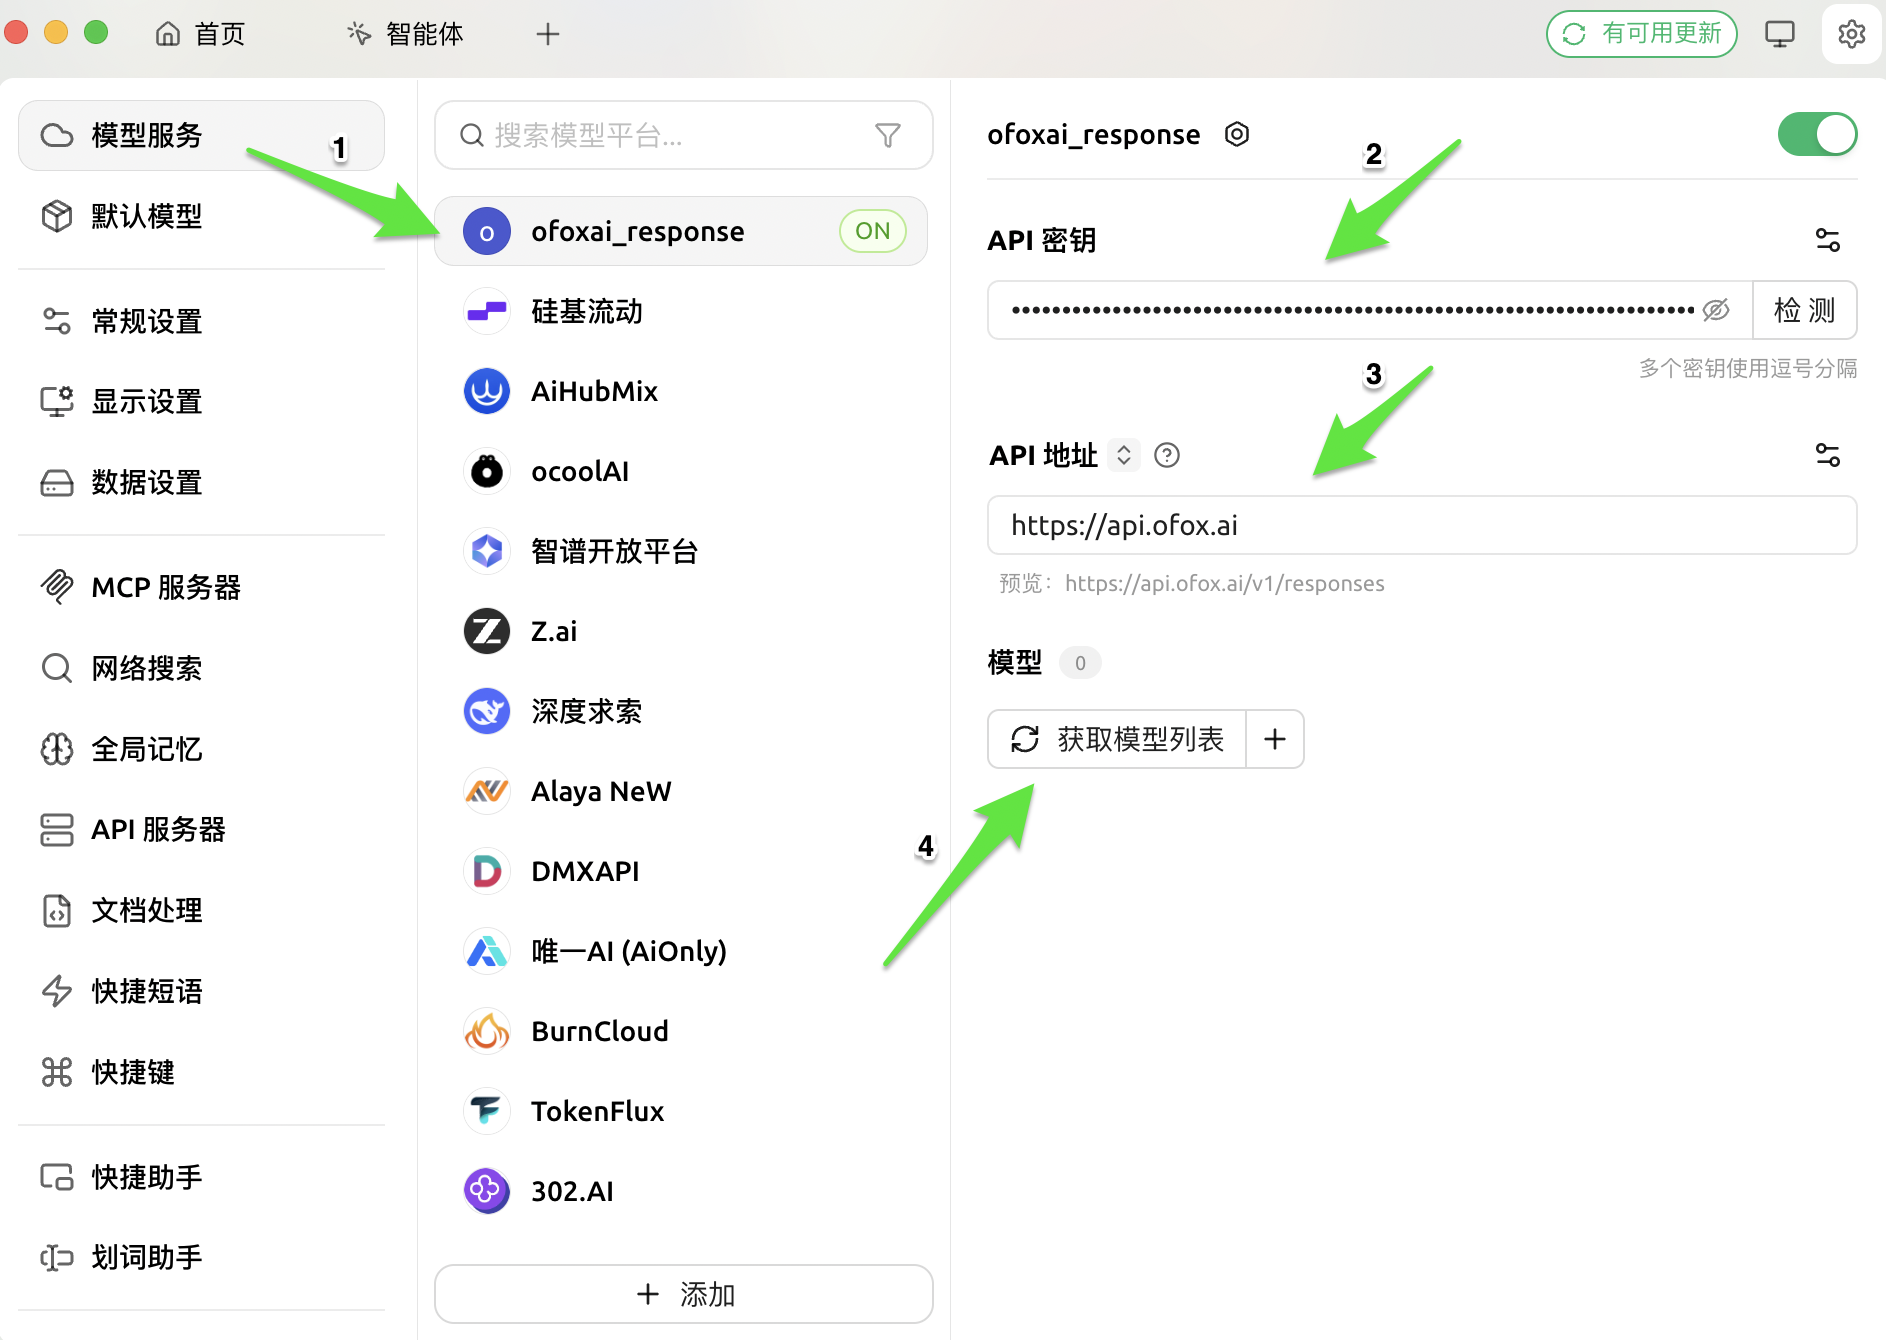The height and width of the screenshot is (1340, 1886).
Task: Click 获取模型列表 button
Action: [x=1117, y=739]
